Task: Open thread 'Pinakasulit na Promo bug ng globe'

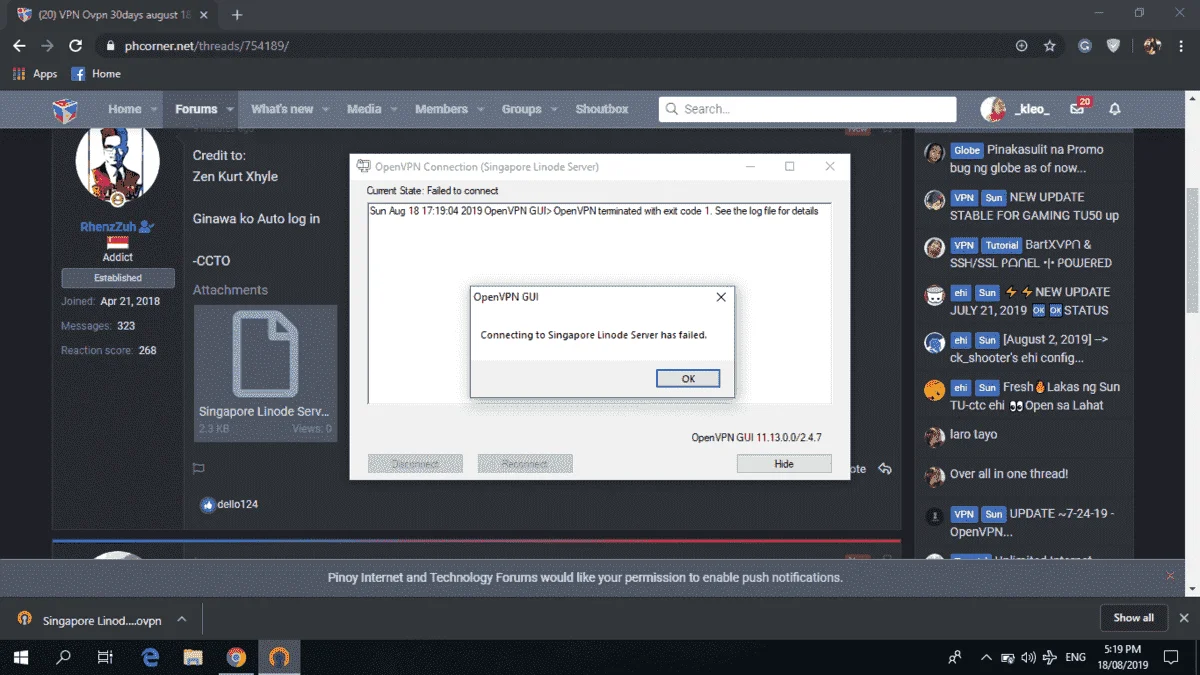Action: click(1026, 159)
